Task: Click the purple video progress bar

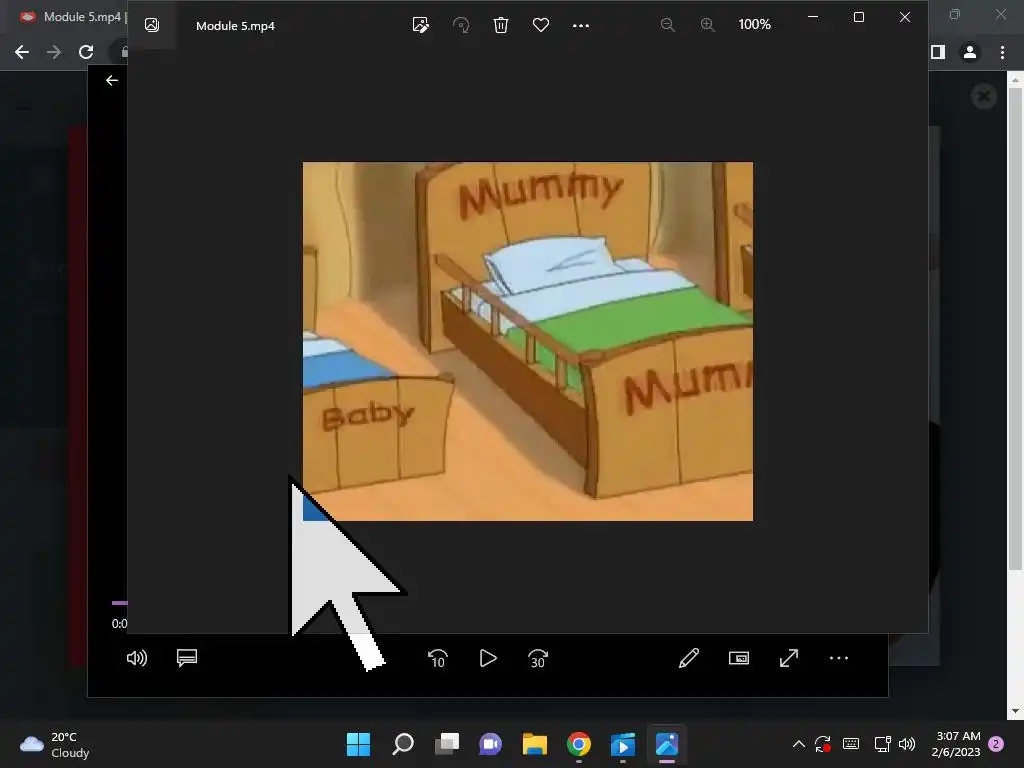Action: pyautogui.click(x=120, y=603)
